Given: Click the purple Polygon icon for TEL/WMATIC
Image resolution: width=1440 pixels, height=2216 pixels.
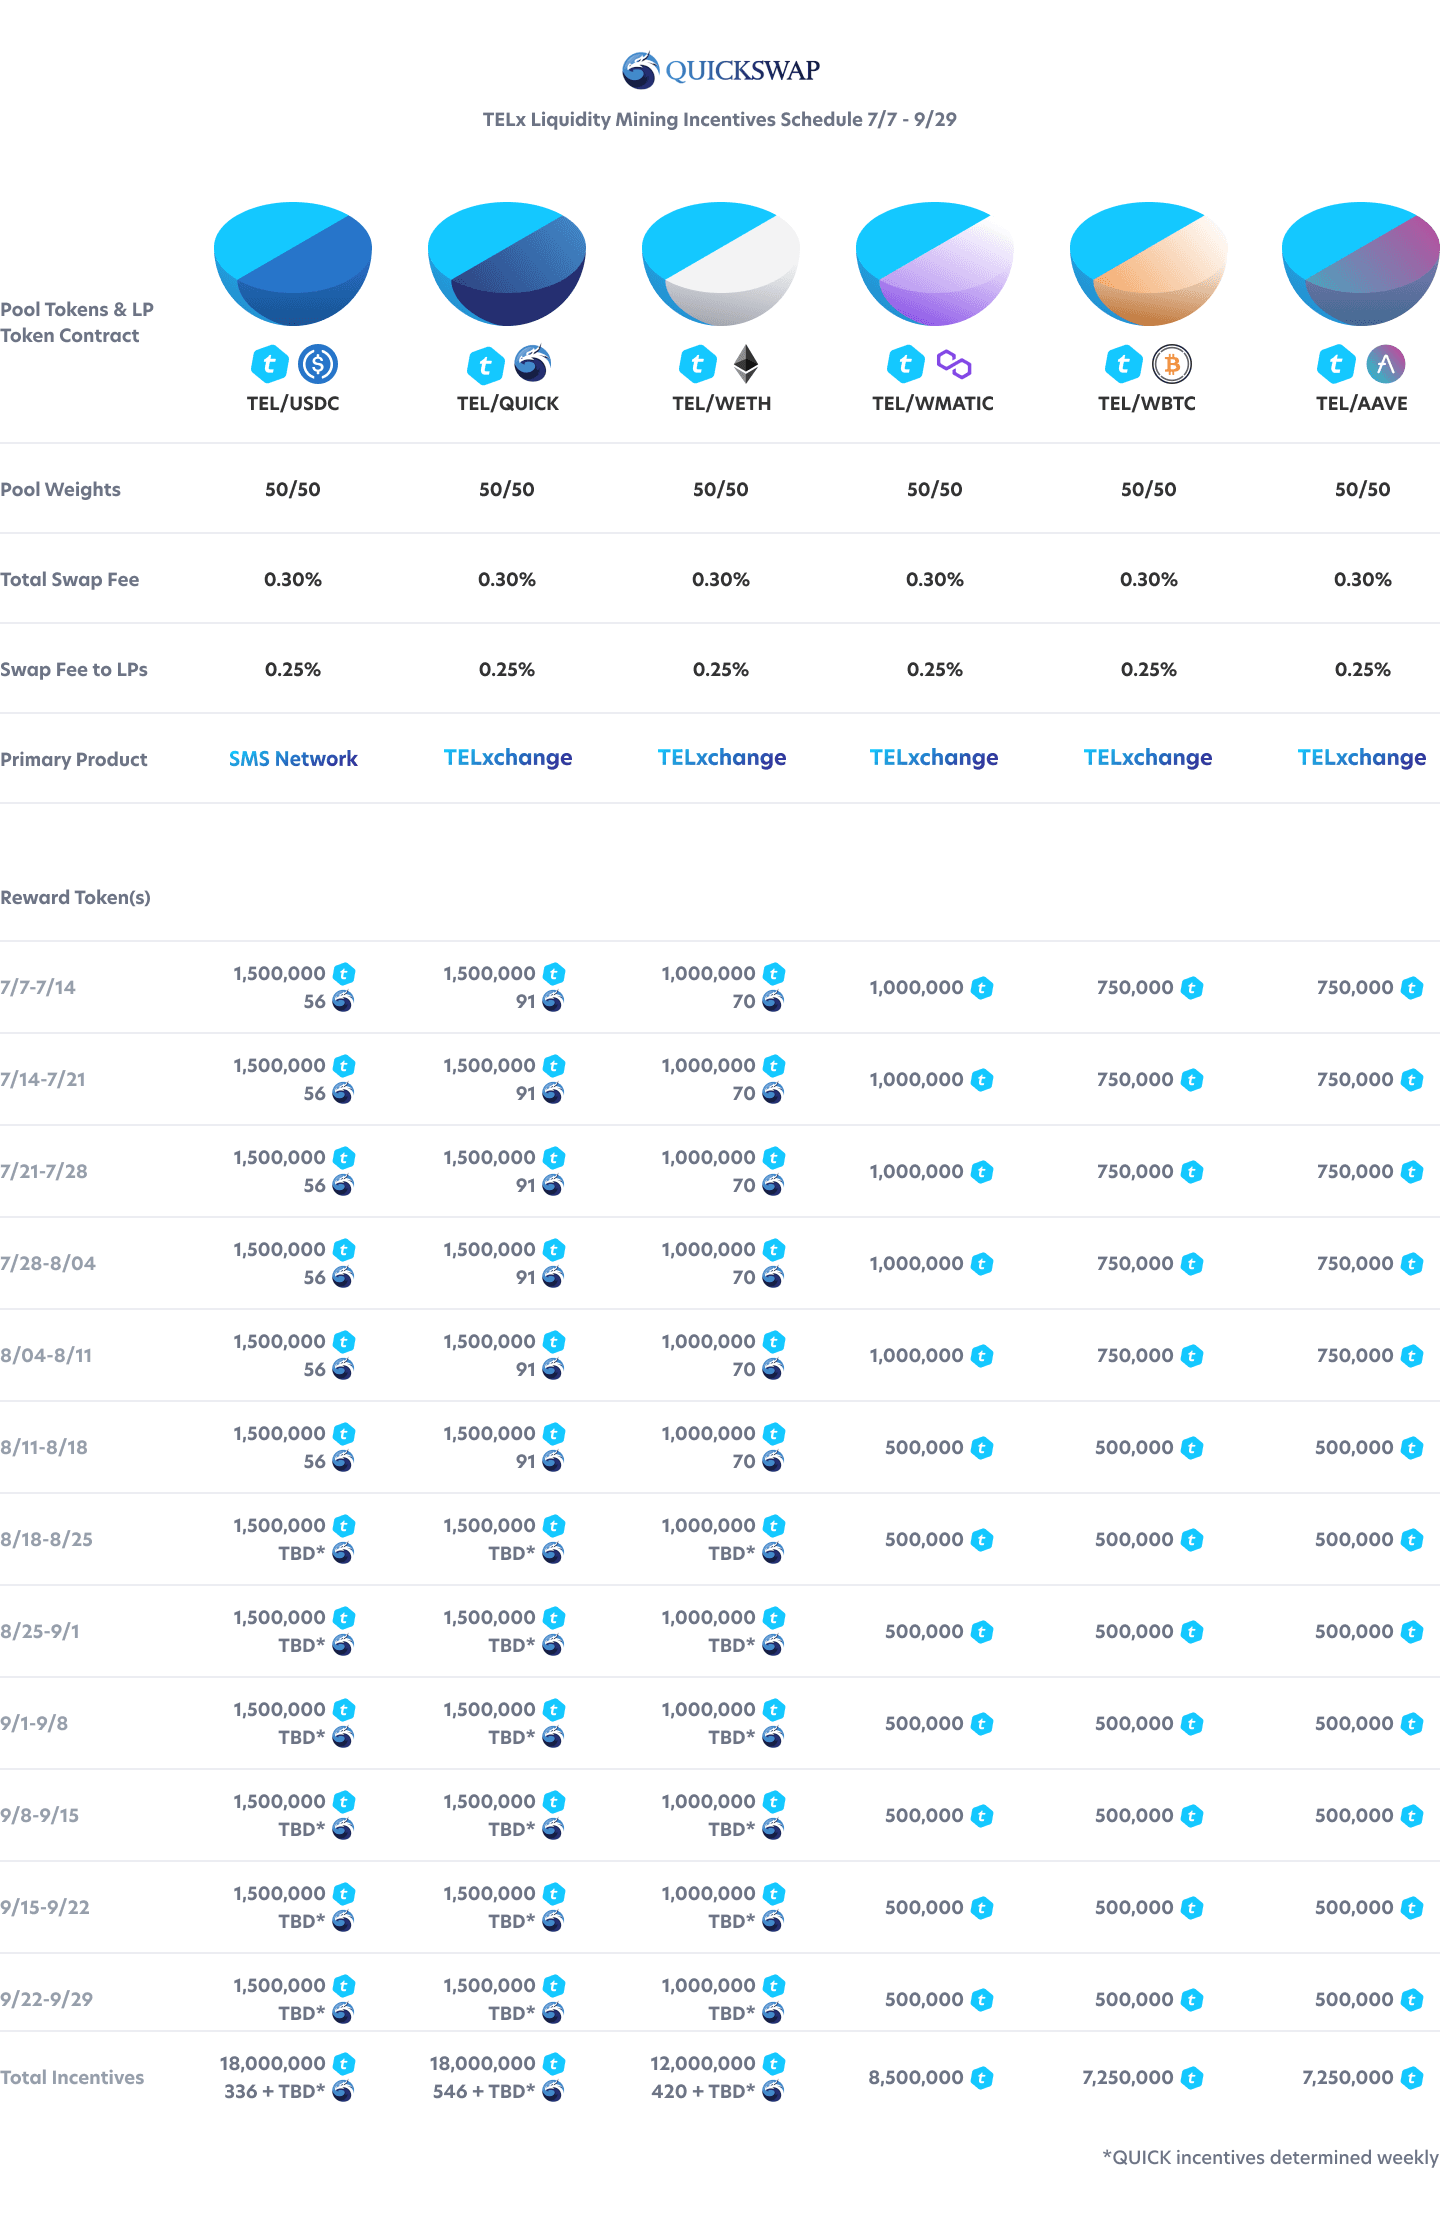Looking at the screenshot, I should pos(954,364).
